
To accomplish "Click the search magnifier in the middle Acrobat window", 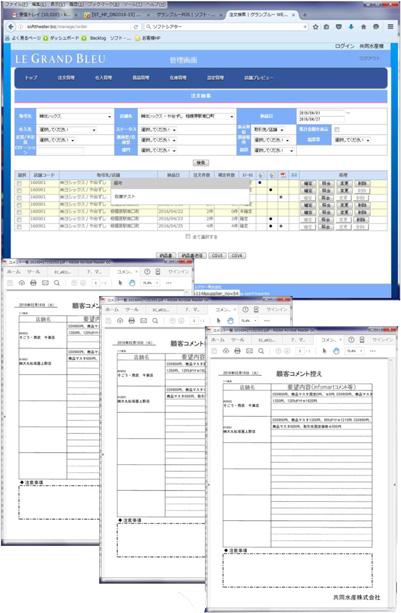I will (x=155, y=321).
